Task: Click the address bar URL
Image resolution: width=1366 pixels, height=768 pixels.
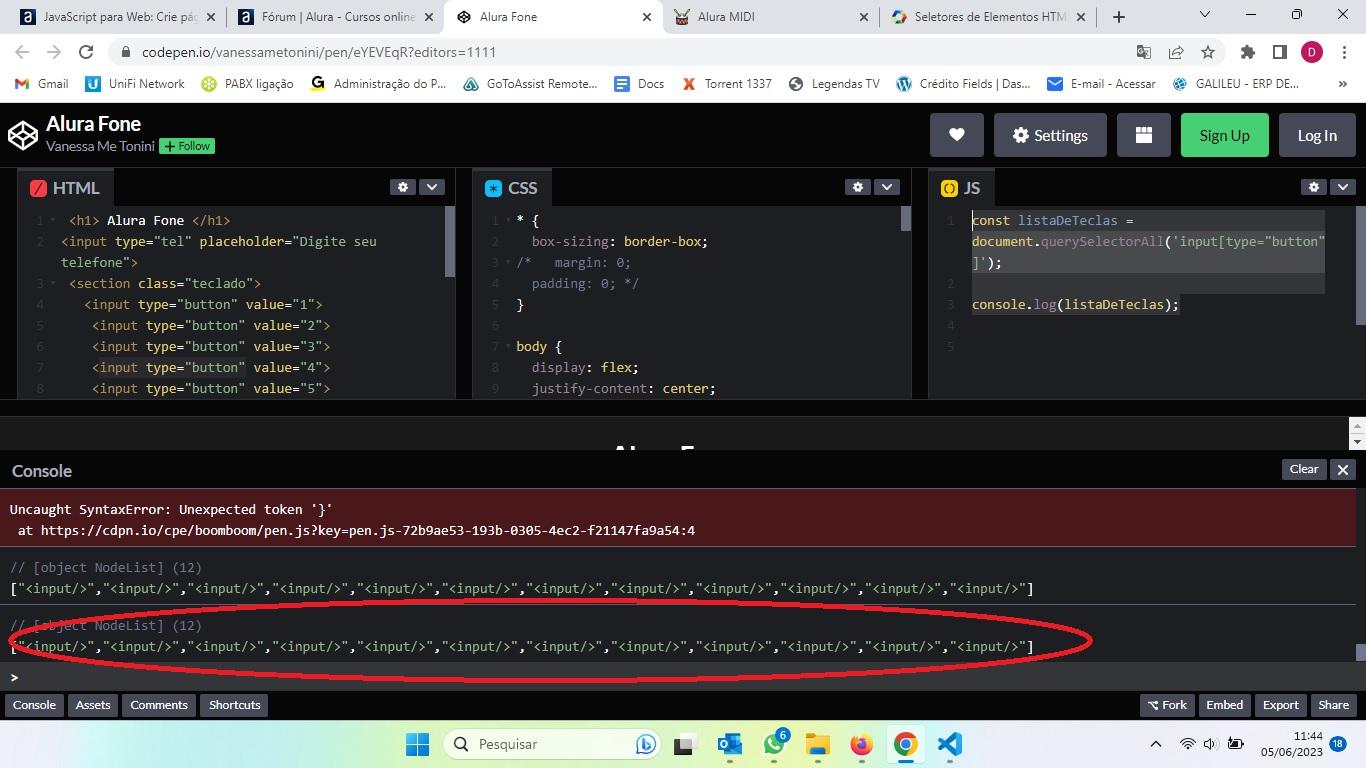Action: [x=319, y=52]
